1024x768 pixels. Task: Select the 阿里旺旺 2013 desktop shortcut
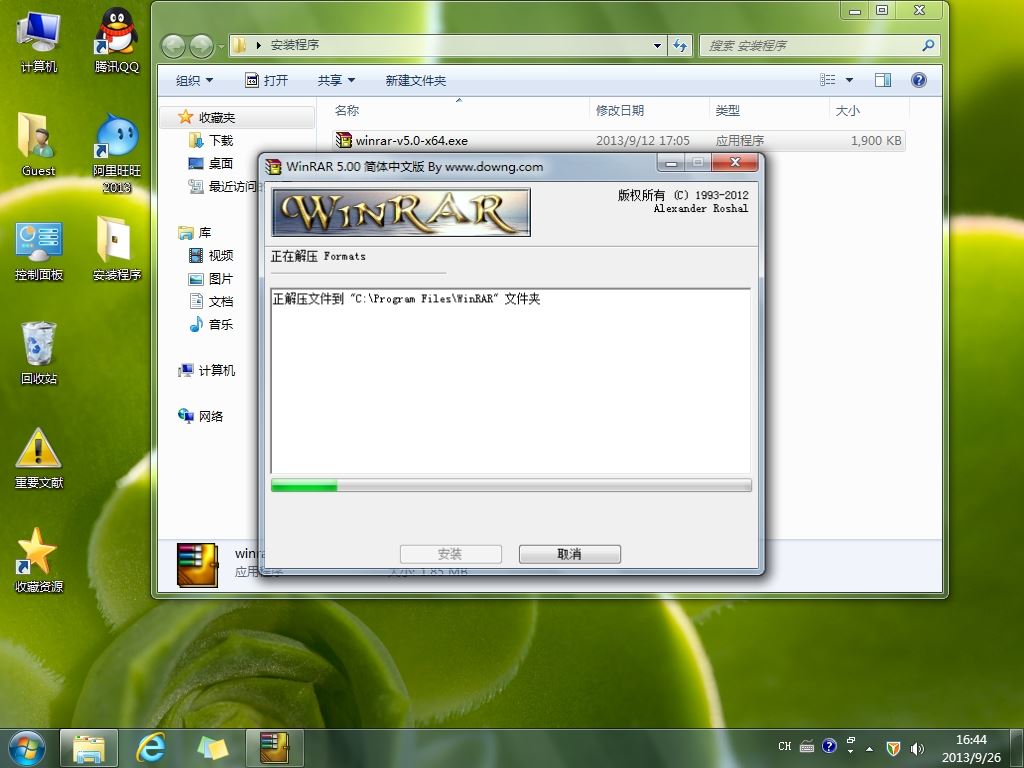tap(116, 153)
